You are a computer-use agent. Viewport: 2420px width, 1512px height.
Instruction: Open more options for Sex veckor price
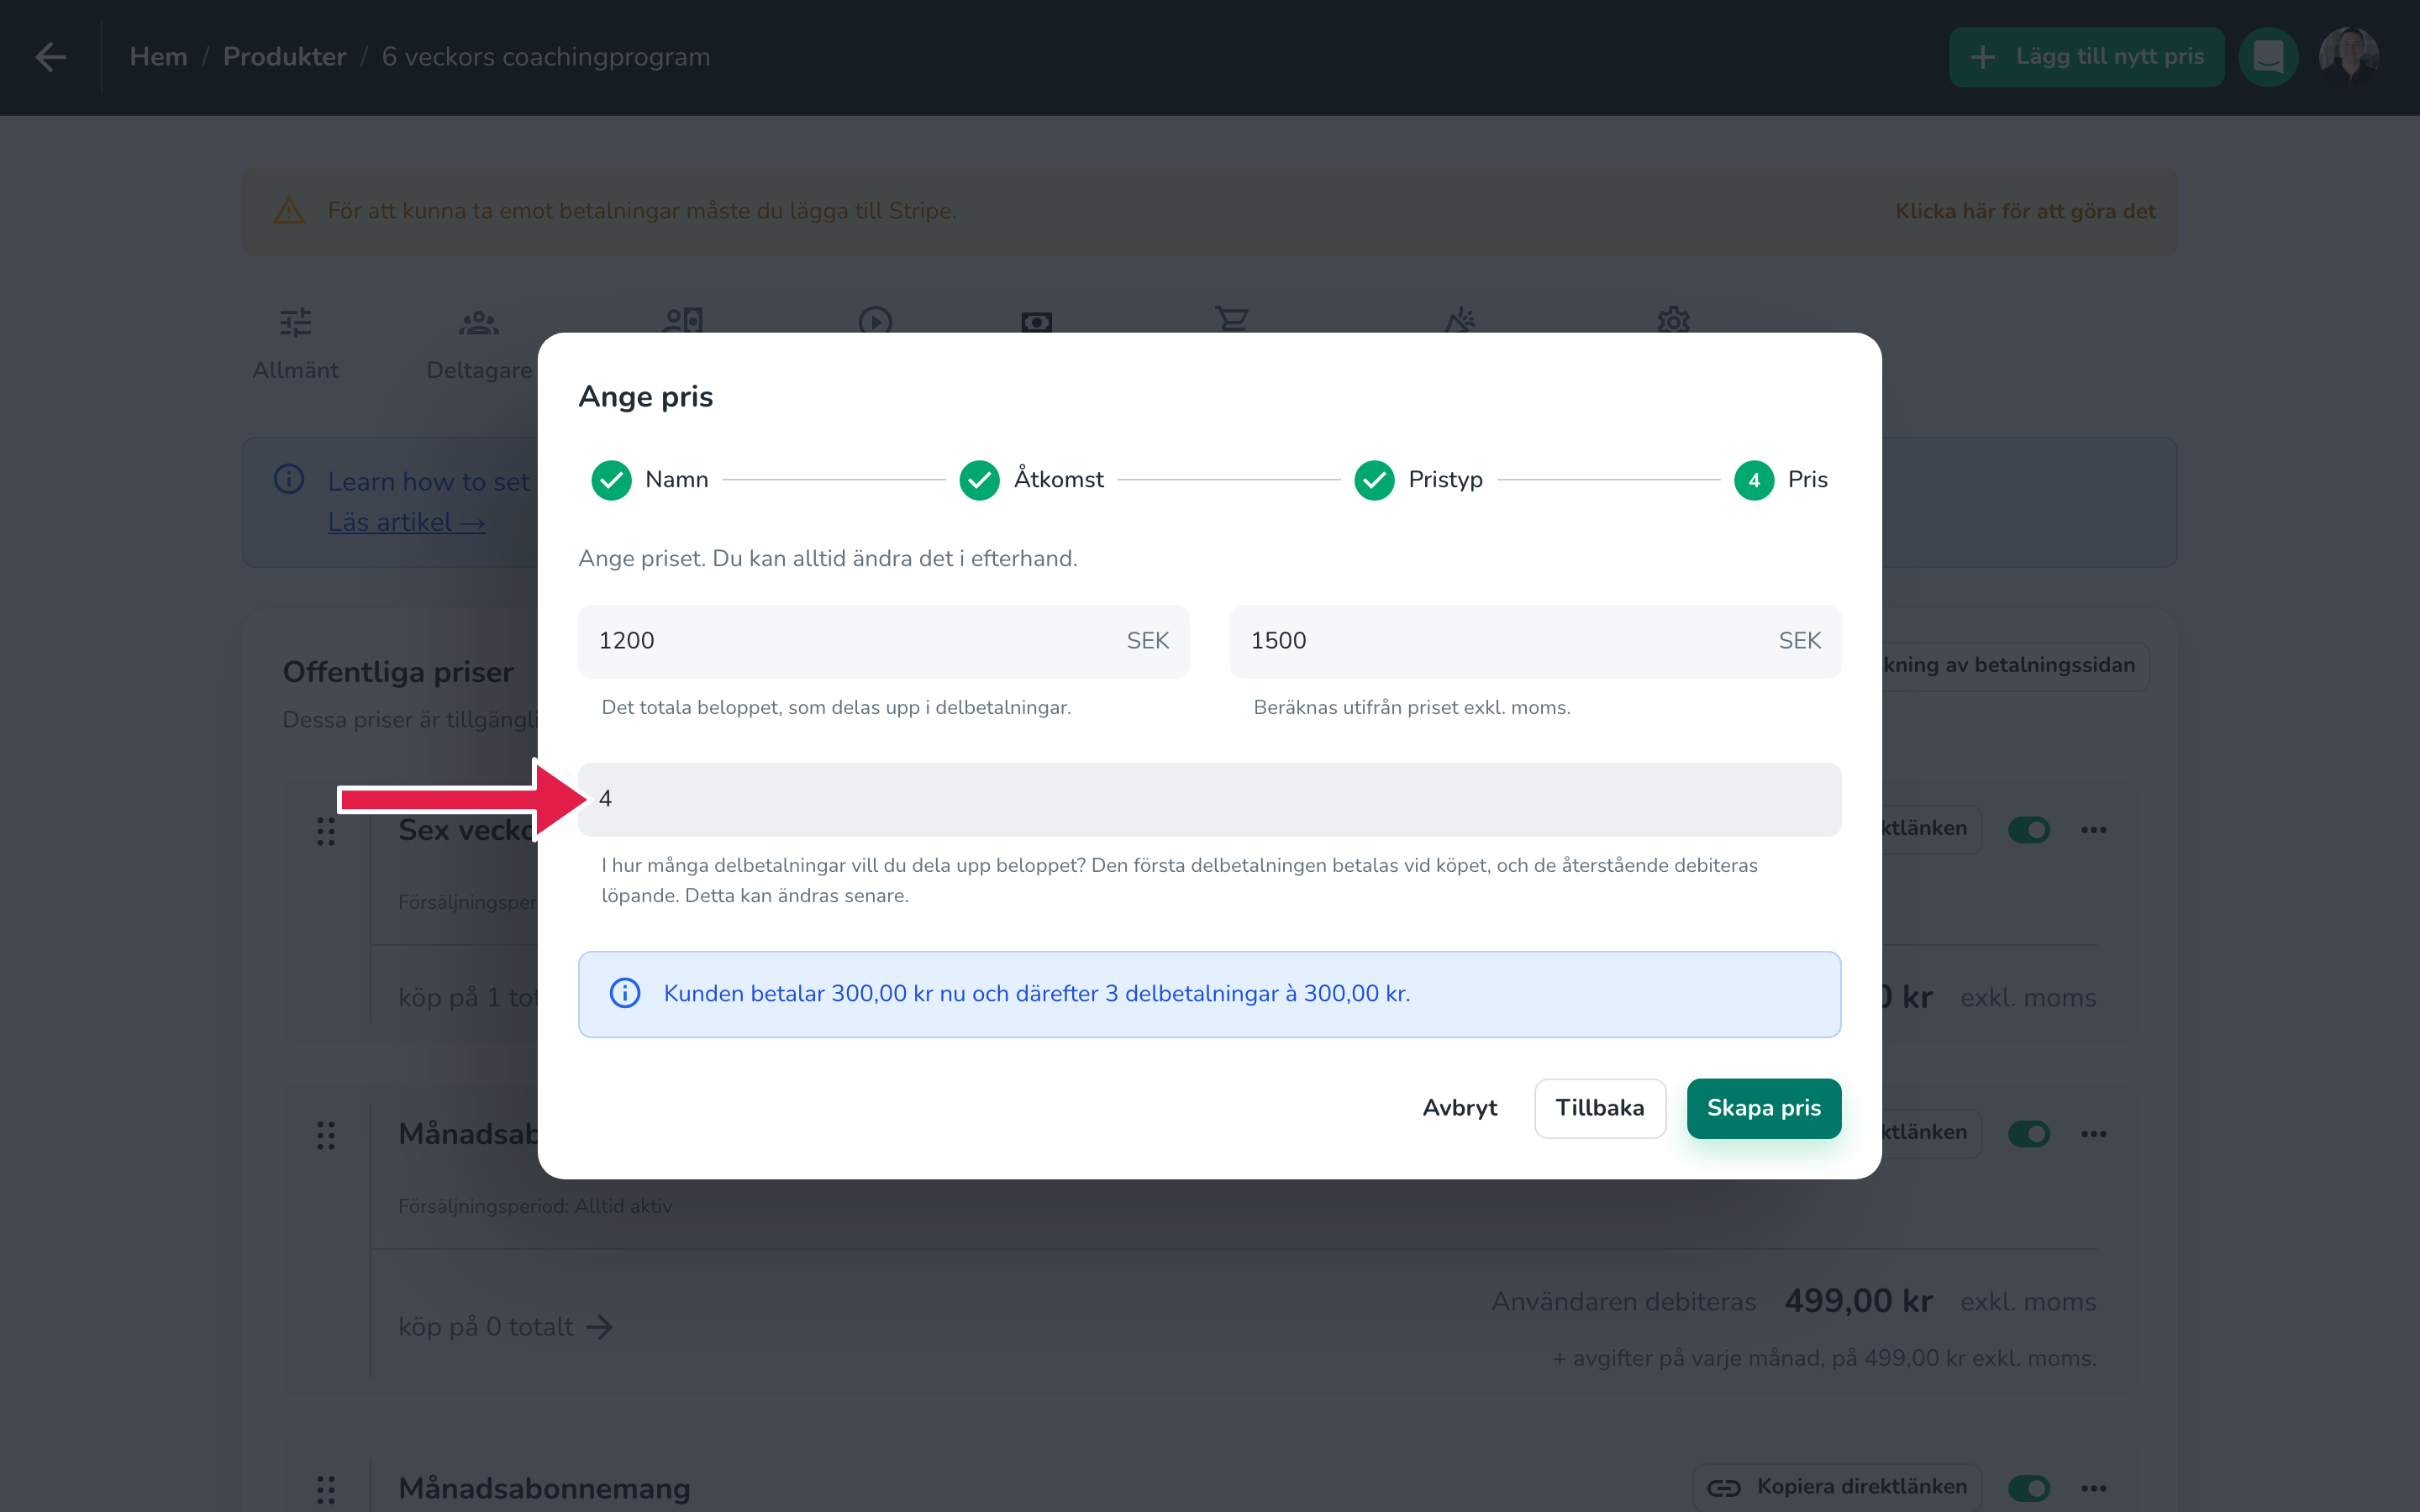click(x=2093, y=829)
